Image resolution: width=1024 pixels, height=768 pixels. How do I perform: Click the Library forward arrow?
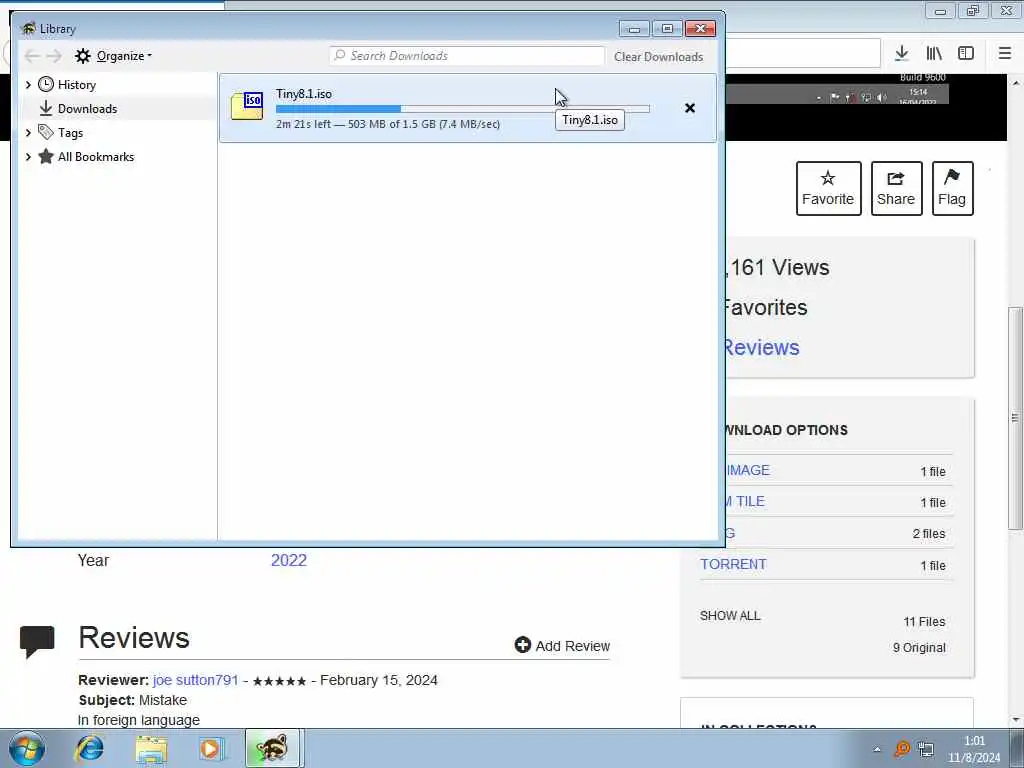pos(54,56)
